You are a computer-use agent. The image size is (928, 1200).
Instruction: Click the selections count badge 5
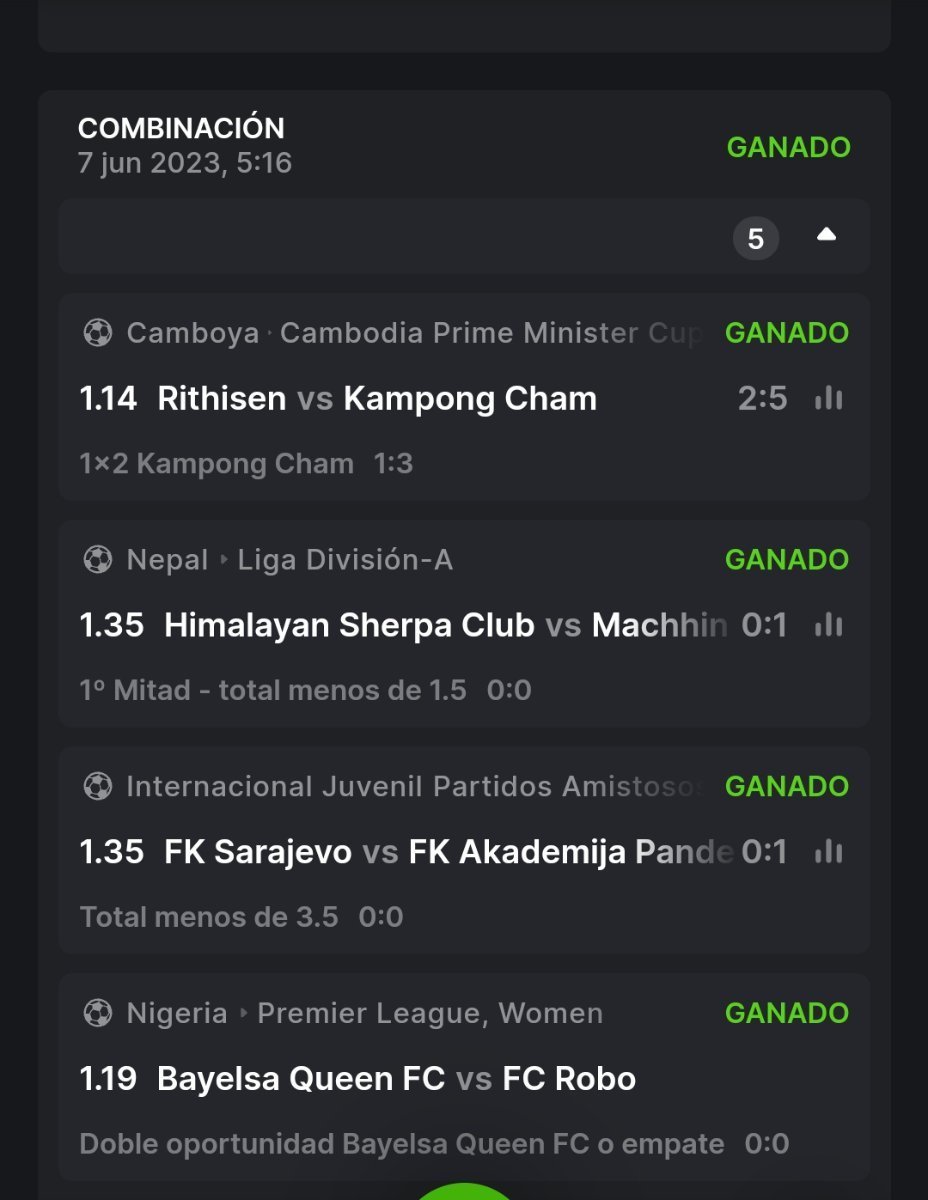point(756,239)
